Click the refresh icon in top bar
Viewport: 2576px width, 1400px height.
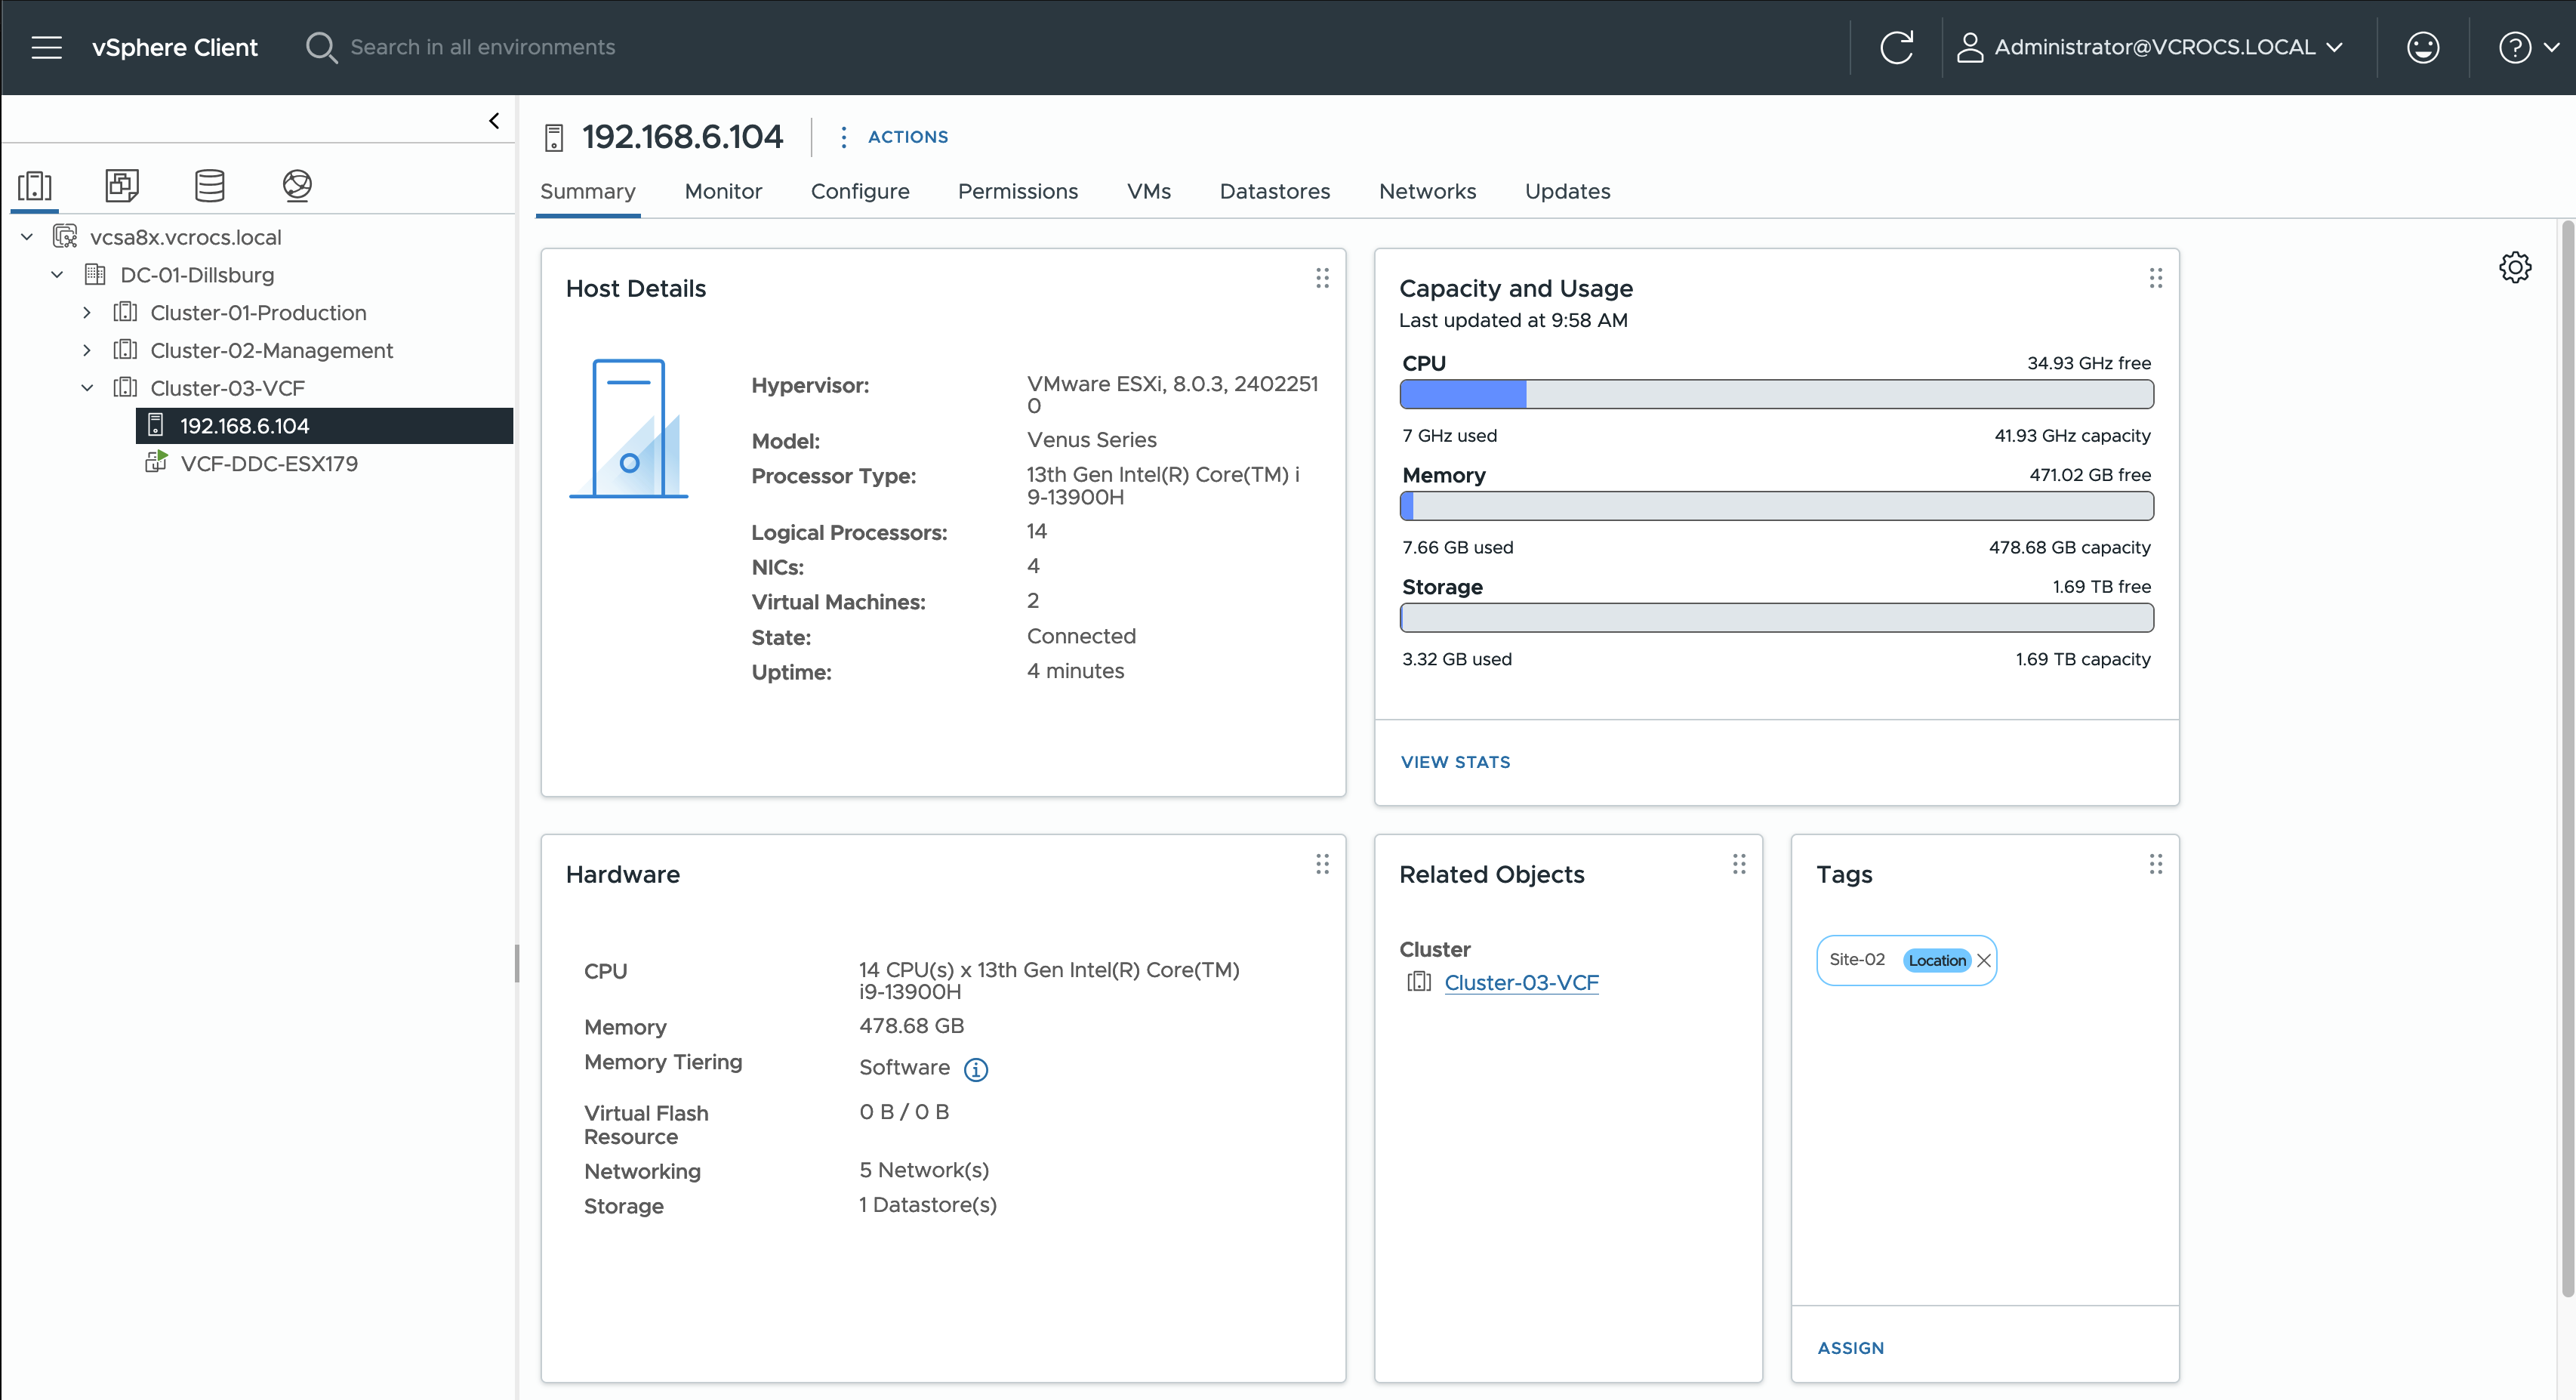tap(1896, 47)
